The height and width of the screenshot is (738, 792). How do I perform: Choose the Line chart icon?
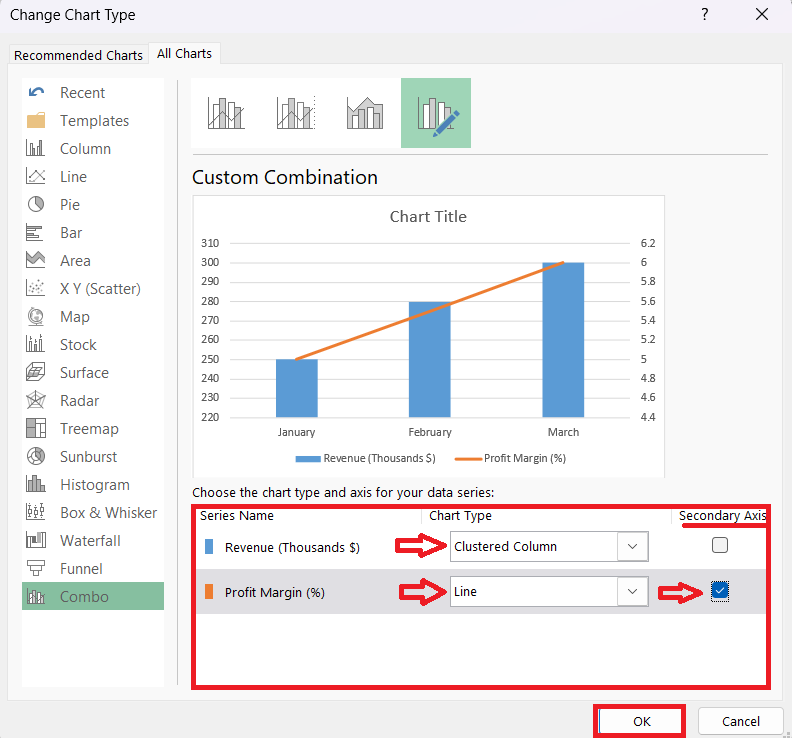pyautogui.click(x=36, y=176)
